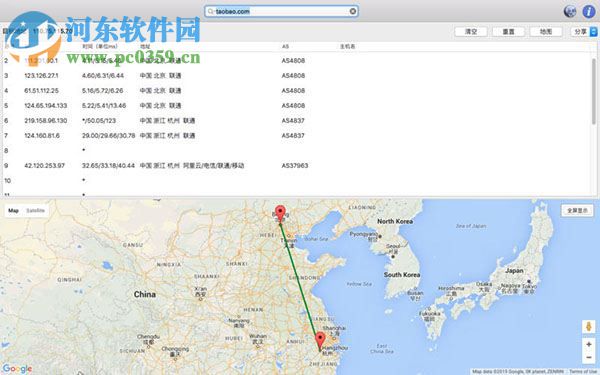The image size is (600, 375).
Task: Click the Tokyo label on the map
Action: [529, 286]
